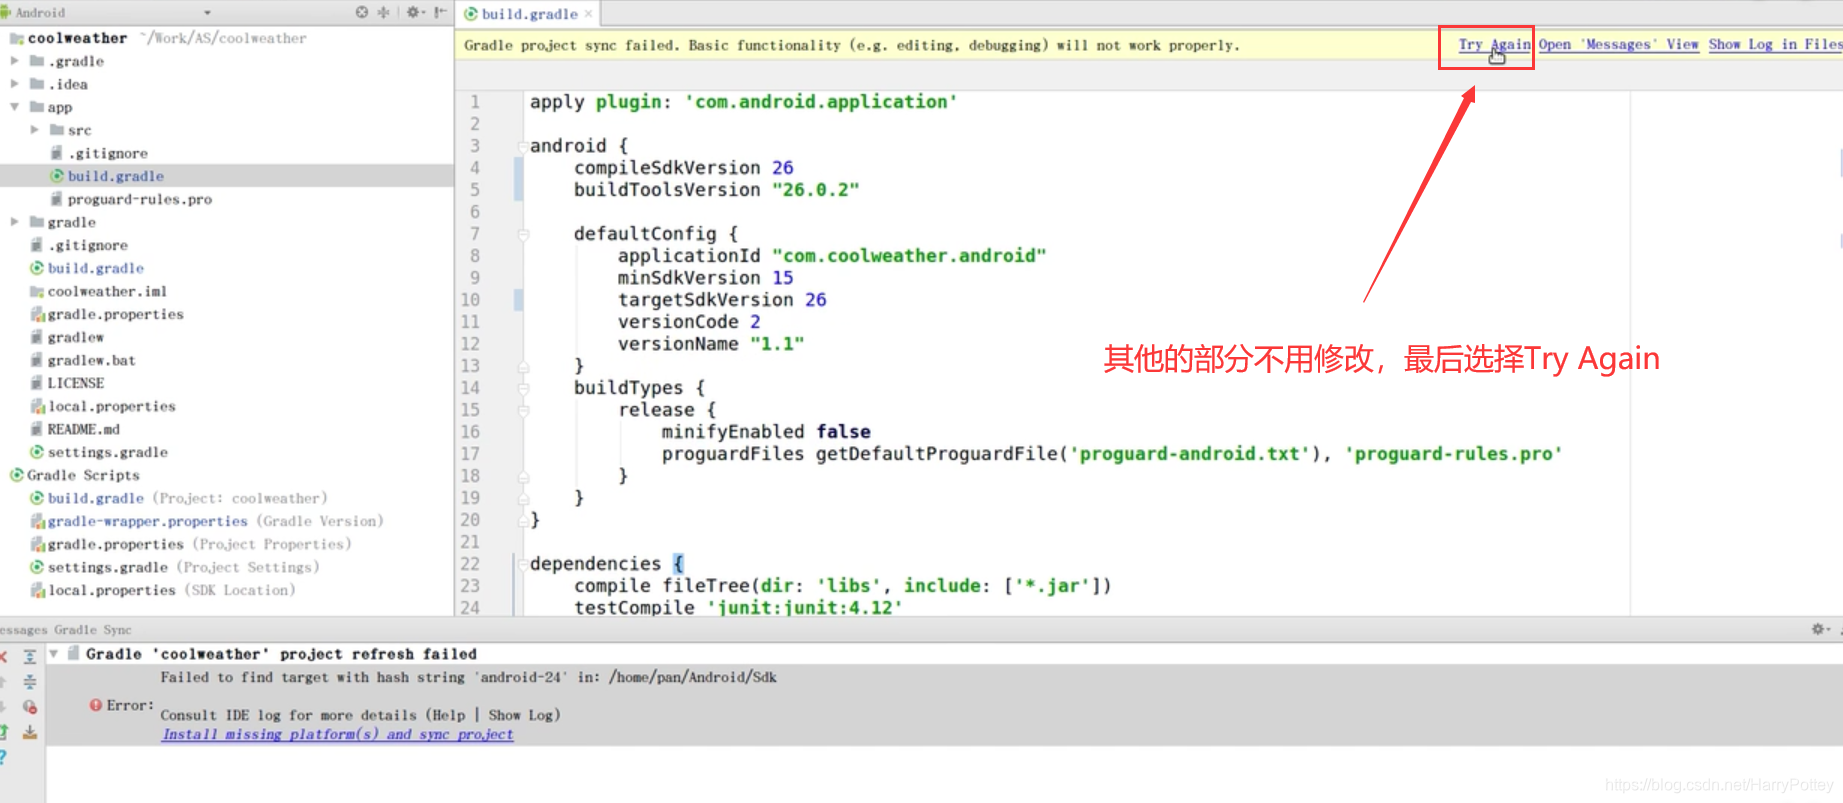The height and width of the screenshot is (803, 1843).
Task: Click the blue help question mark icon
Action: pos(3,757)
